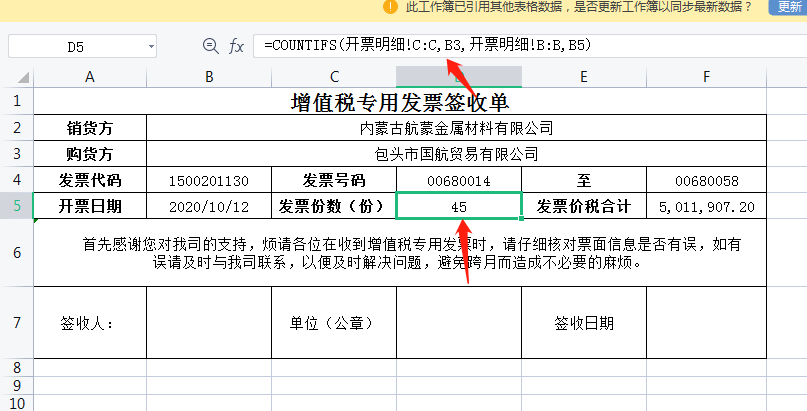Select column C header
The height and width of the screenshot is (411, 807).
[334, 77]
